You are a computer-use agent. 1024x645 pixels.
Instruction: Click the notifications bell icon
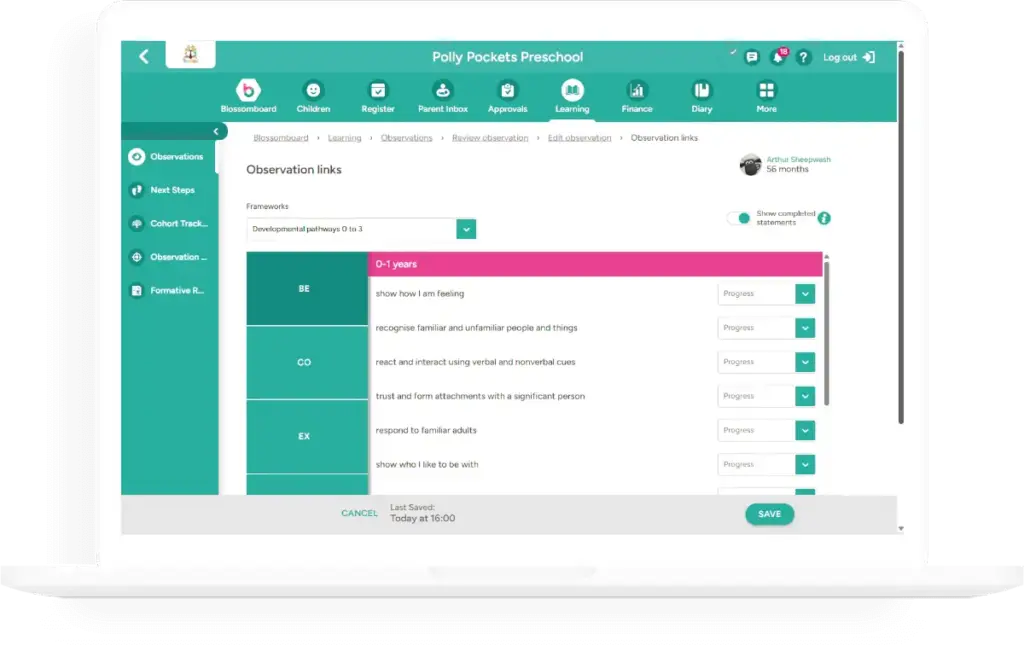tap(777, 58)
